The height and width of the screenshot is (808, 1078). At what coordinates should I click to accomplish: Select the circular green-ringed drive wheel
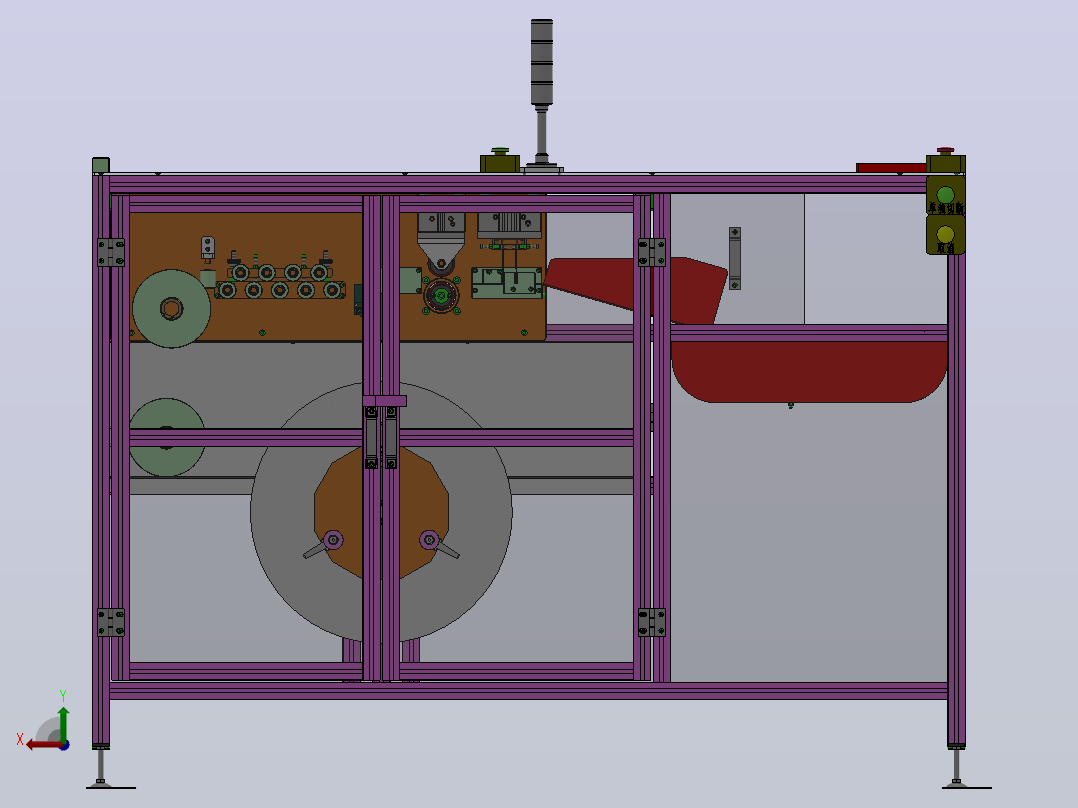click(441, 296)
